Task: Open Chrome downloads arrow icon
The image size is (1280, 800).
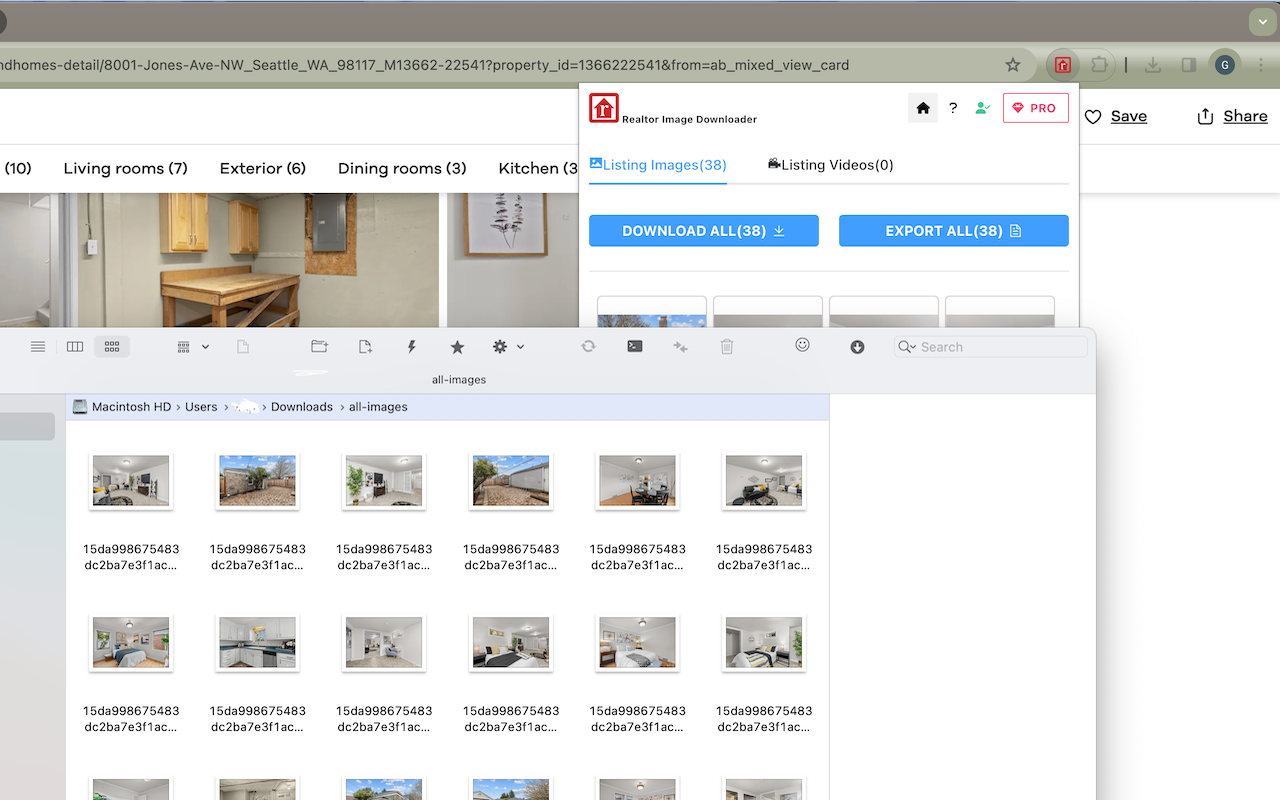Action: click(1153, 65)
